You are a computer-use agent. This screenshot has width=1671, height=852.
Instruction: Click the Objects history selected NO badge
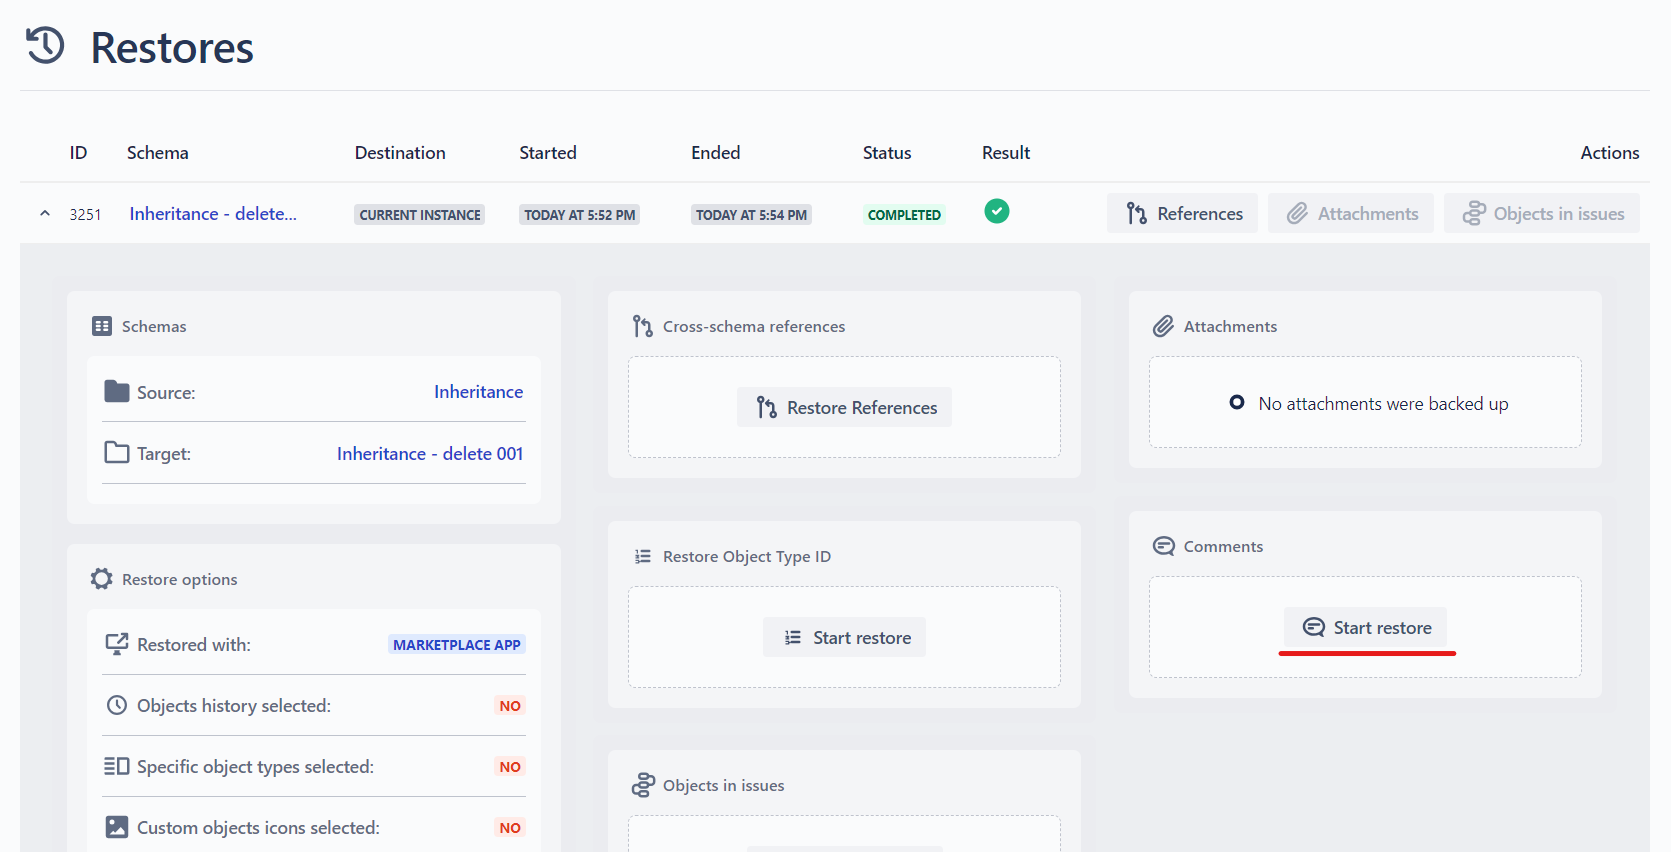[x=510, y=706]
